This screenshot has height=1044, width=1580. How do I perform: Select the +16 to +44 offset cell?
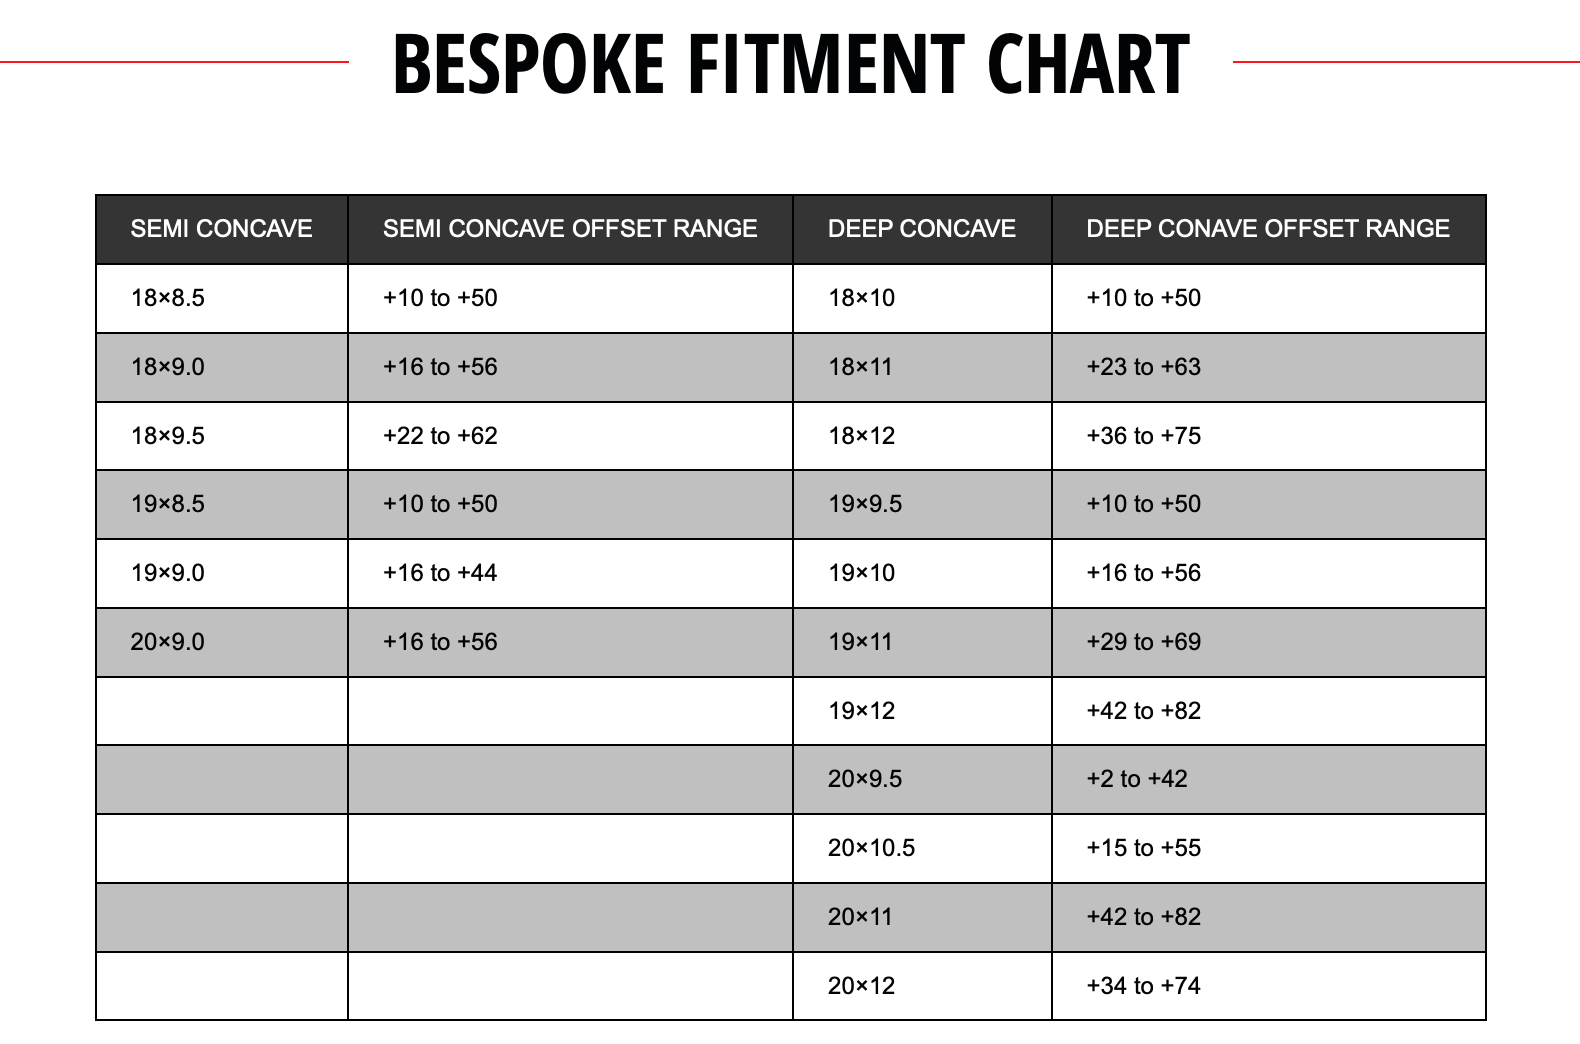coord(440,573)
